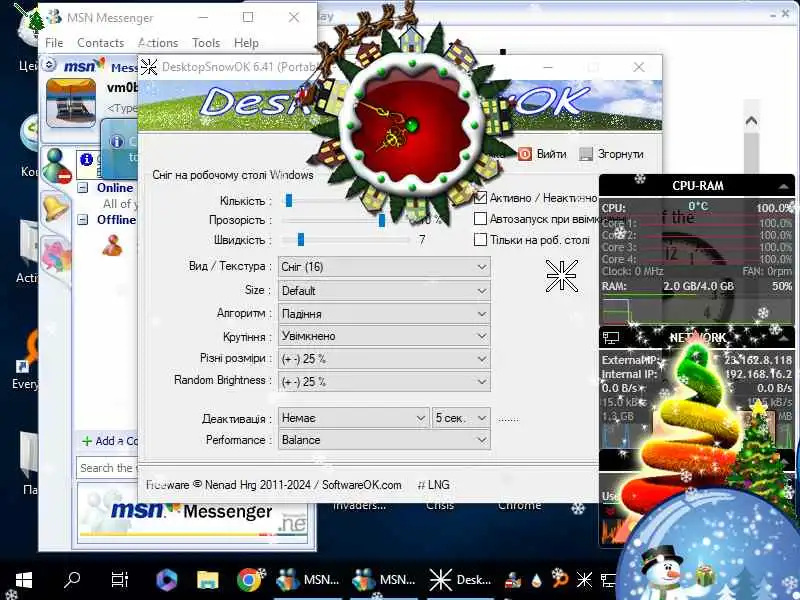Adjust the Швидкість slider handle
The height and width of the screenshot is (600, 800).
301,239
